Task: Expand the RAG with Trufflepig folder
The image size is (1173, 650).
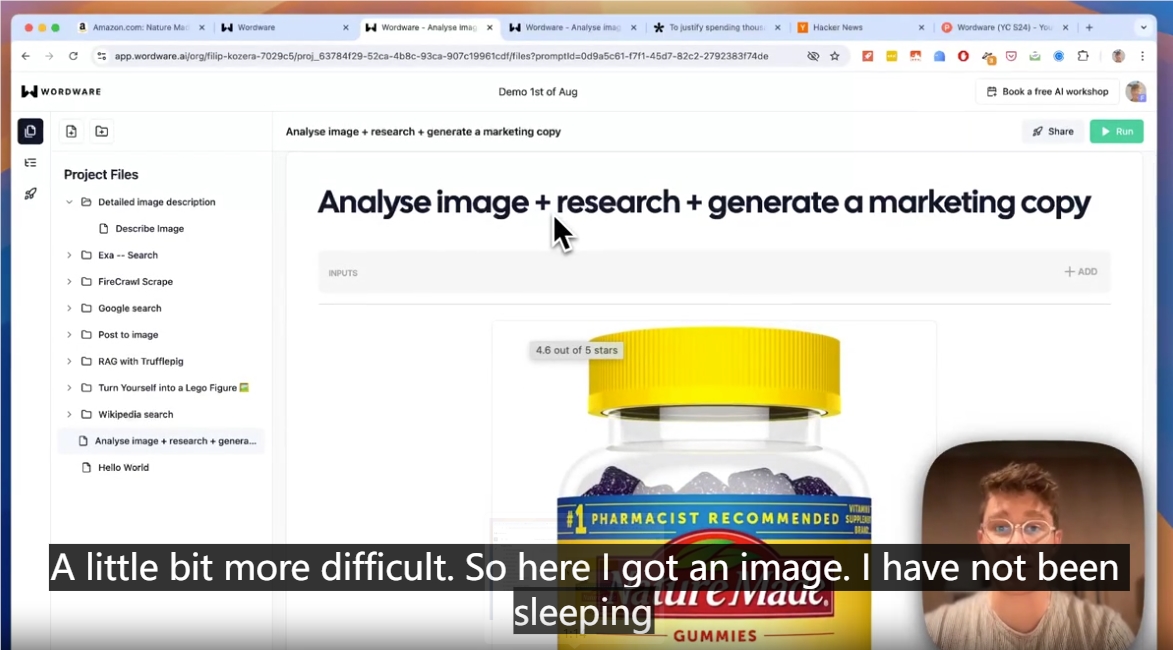Action: click(69, 361)
